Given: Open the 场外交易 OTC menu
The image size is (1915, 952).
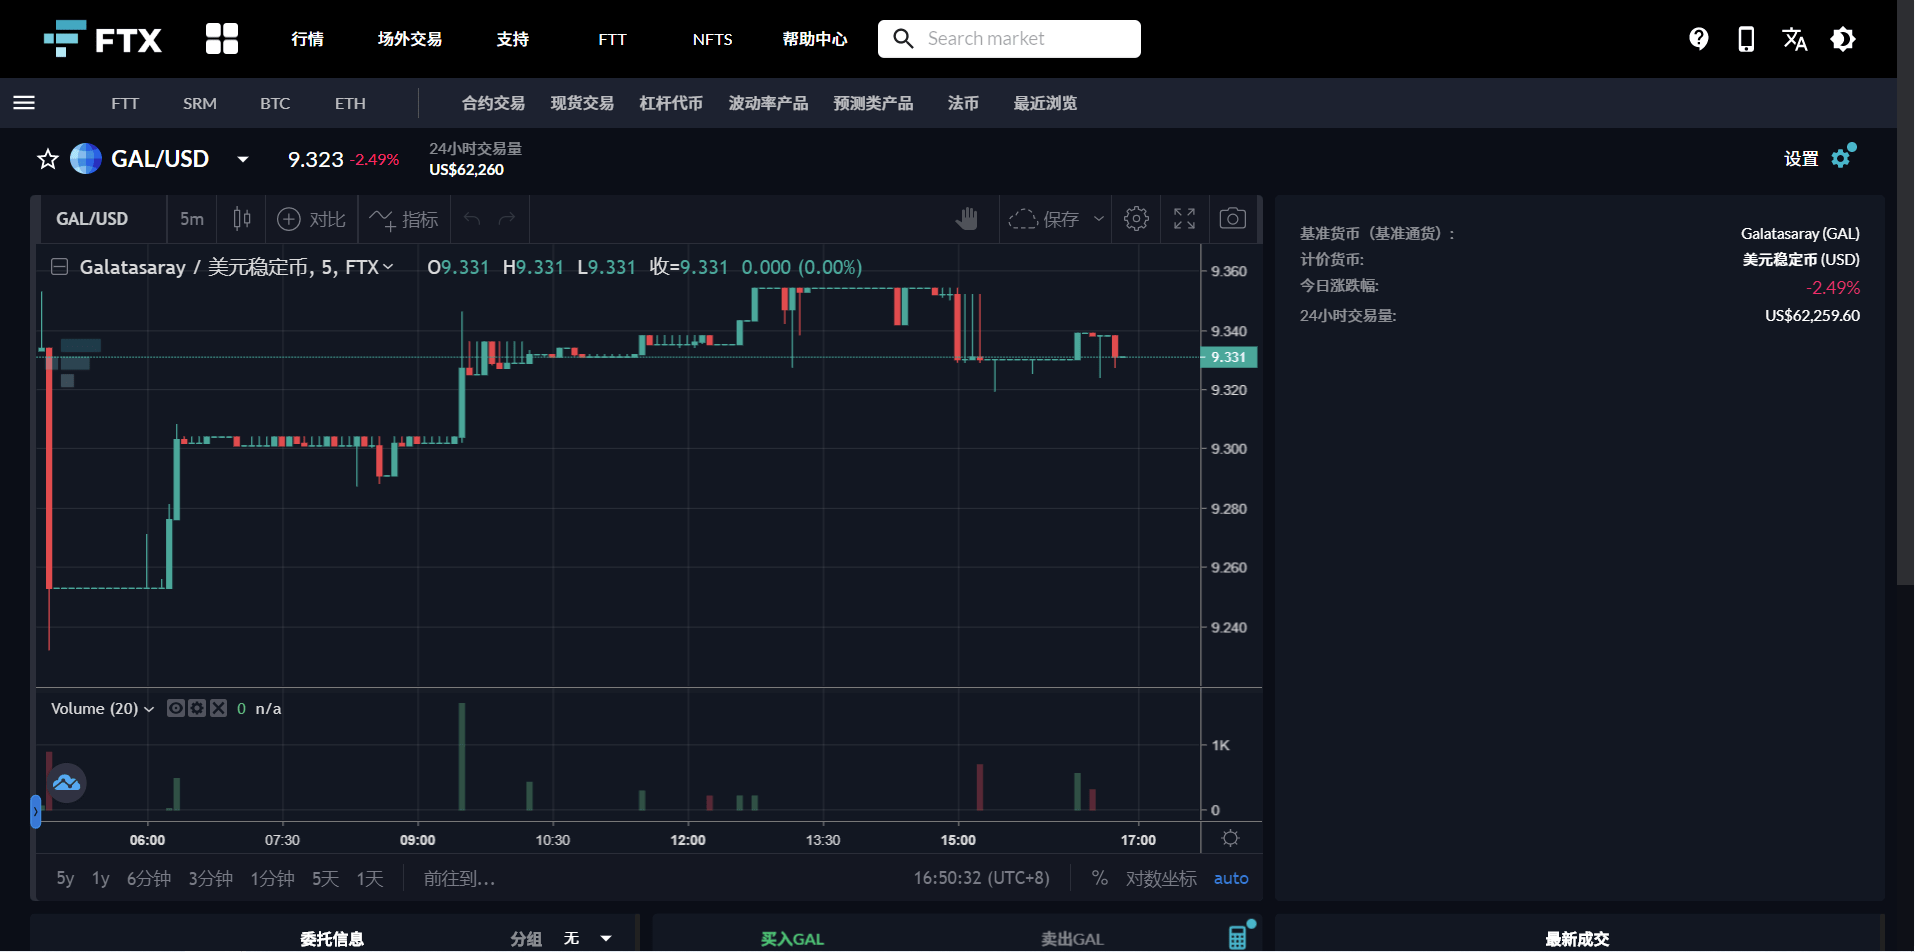Looking at the screenshot, I should point(410,39).
